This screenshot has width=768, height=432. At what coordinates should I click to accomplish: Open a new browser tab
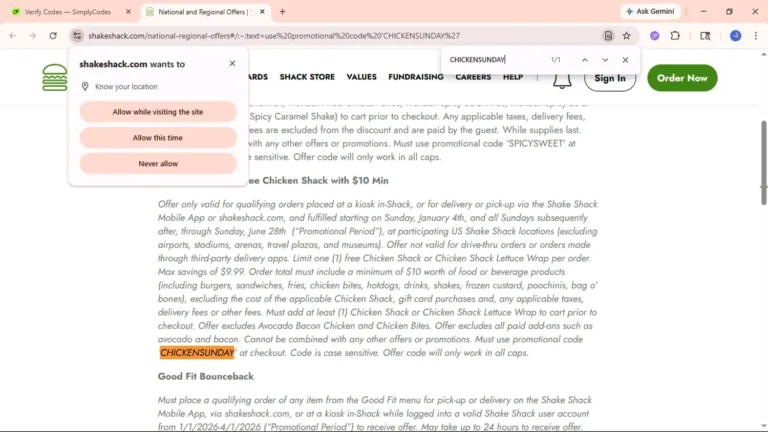coord(282,12)
